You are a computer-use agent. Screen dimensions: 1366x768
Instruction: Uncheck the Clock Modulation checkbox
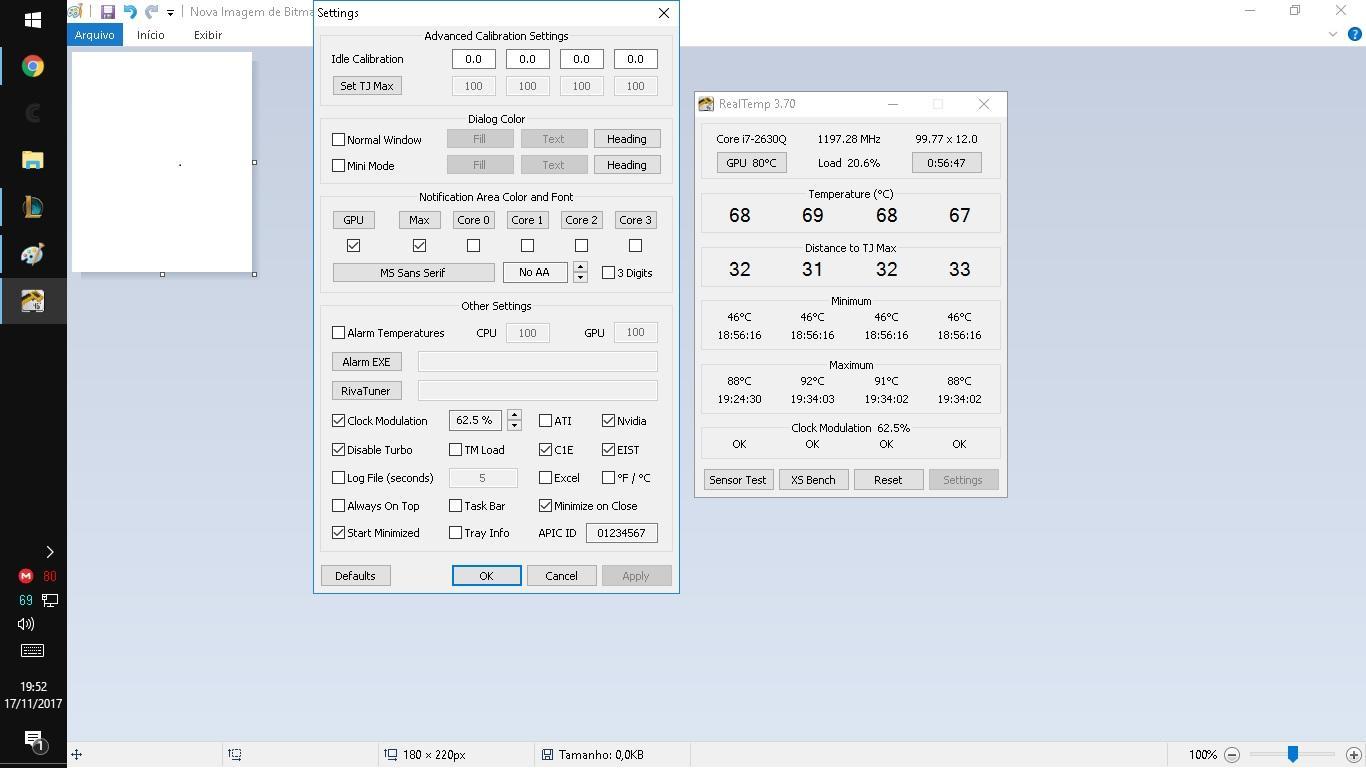click(x=338, y=421)
